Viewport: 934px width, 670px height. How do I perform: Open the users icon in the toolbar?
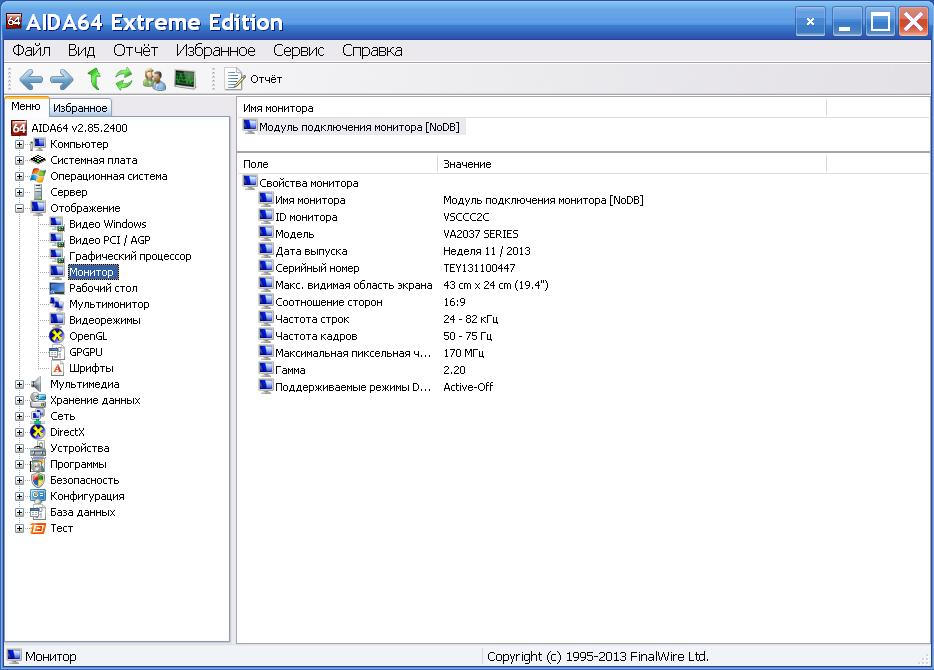tap(154, 79)
